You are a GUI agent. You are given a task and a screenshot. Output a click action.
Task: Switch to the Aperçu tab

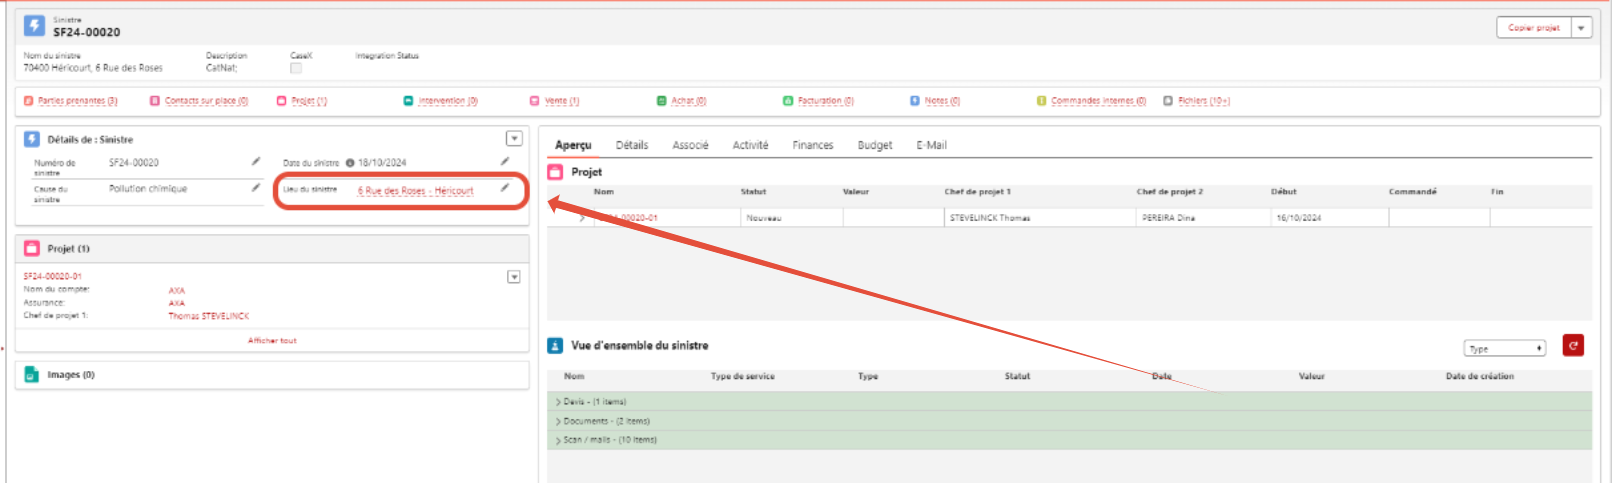click(x=573, y=145)
